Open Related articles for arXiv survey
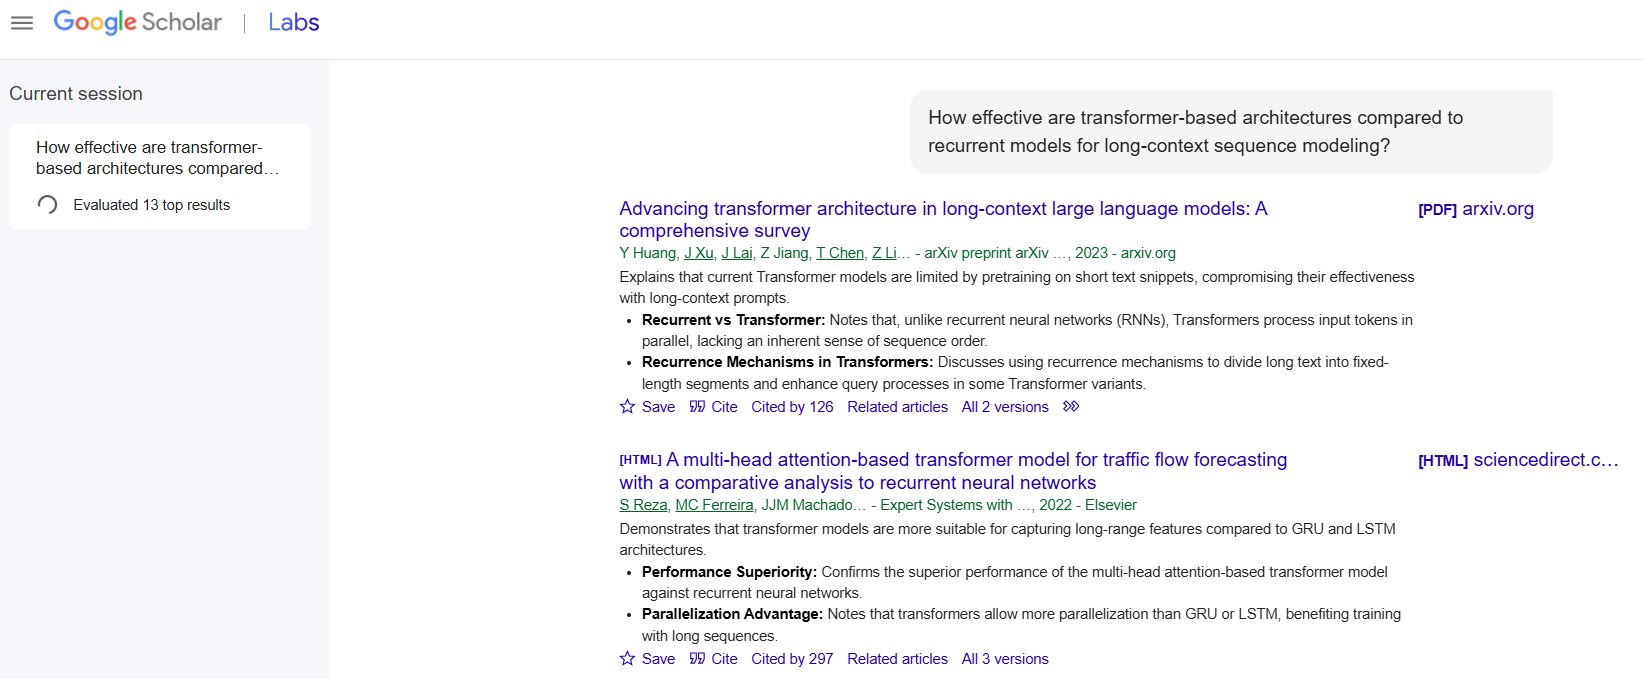1644x679 pixels. tap(897, 407)
